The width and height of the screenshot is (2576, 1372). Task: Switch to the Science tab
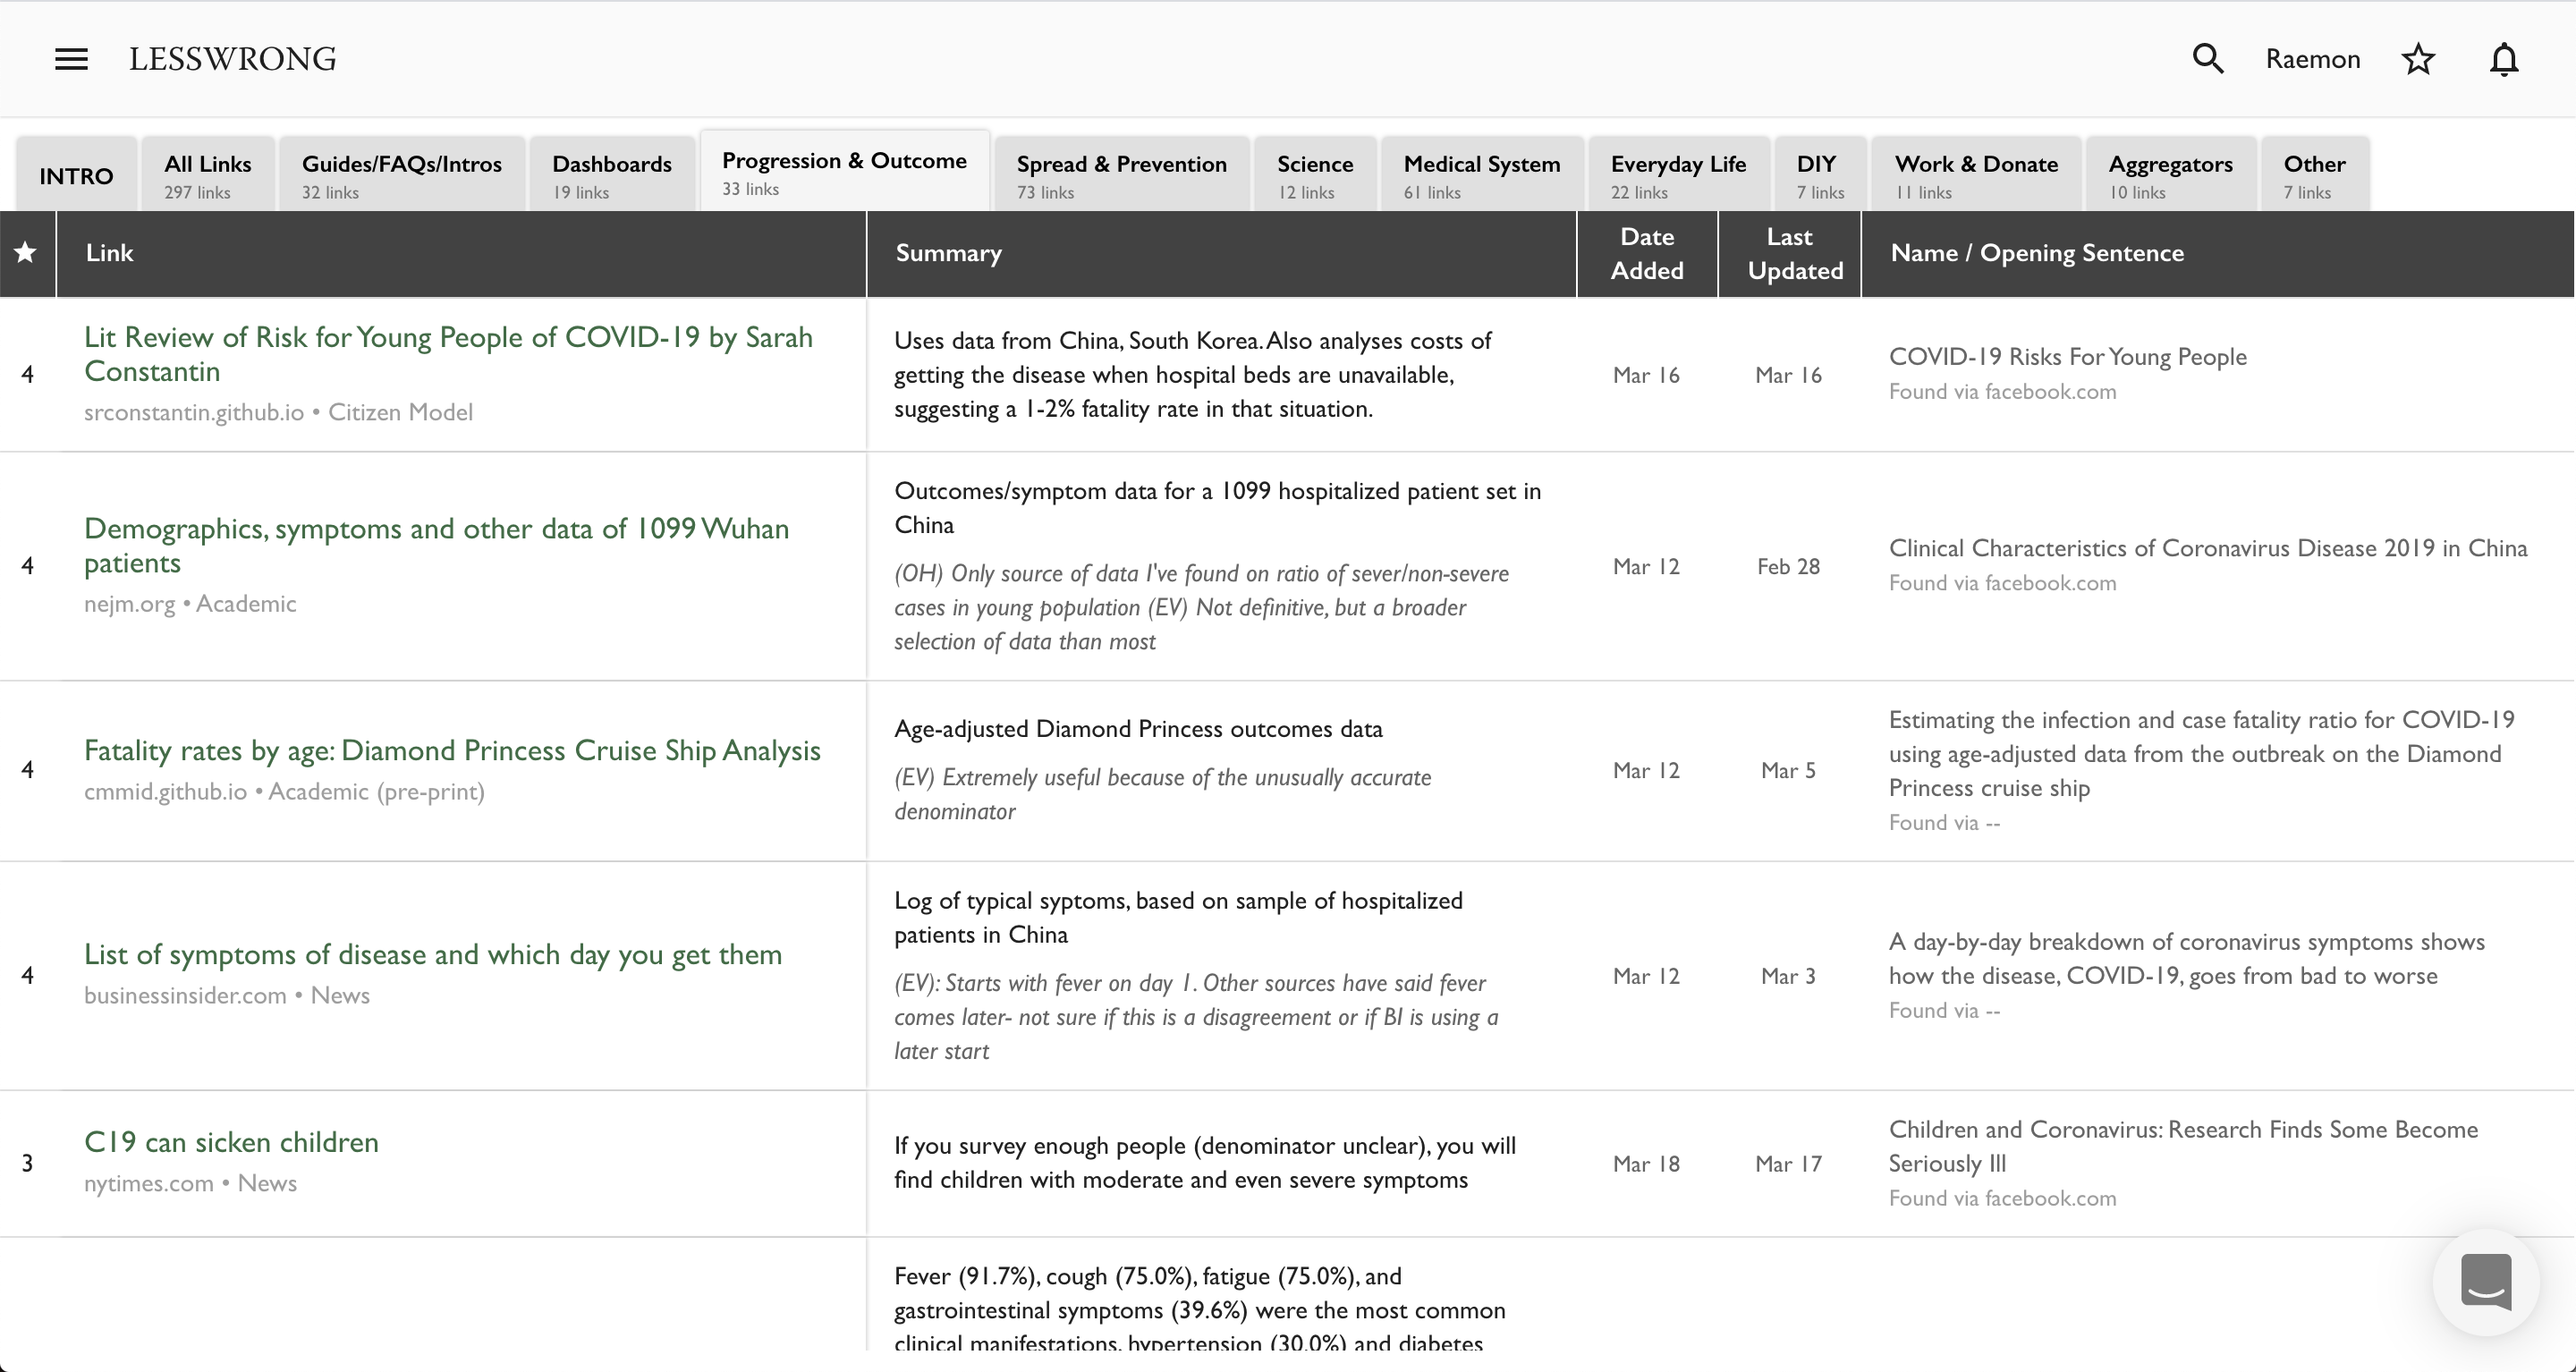coord(1315,175)
